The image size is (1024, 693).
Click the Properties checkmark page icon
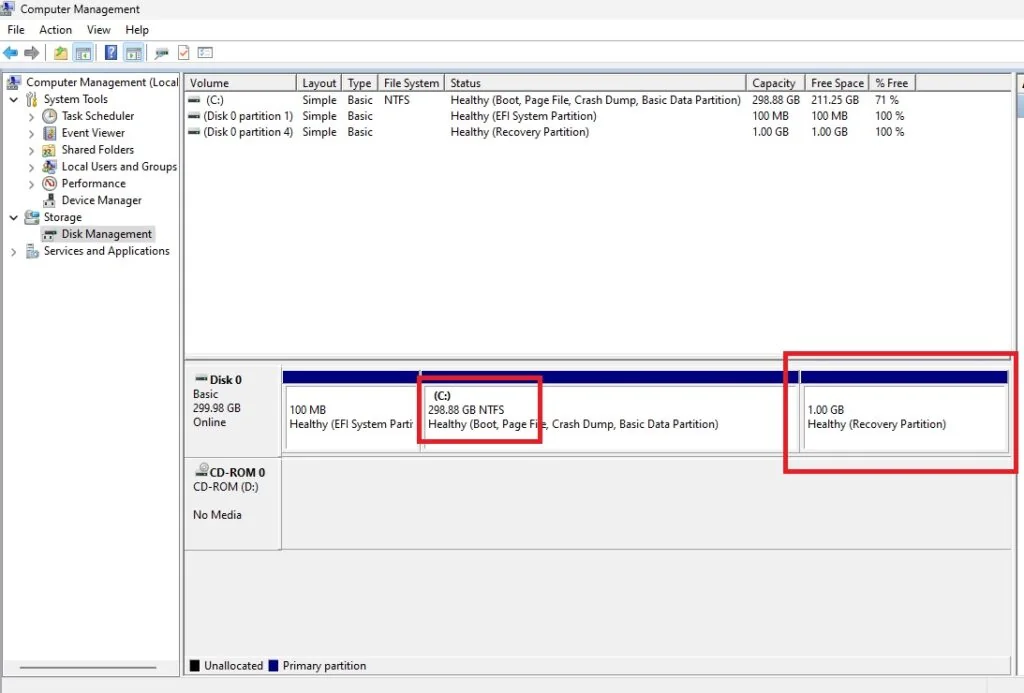click(x=184, y=53)
